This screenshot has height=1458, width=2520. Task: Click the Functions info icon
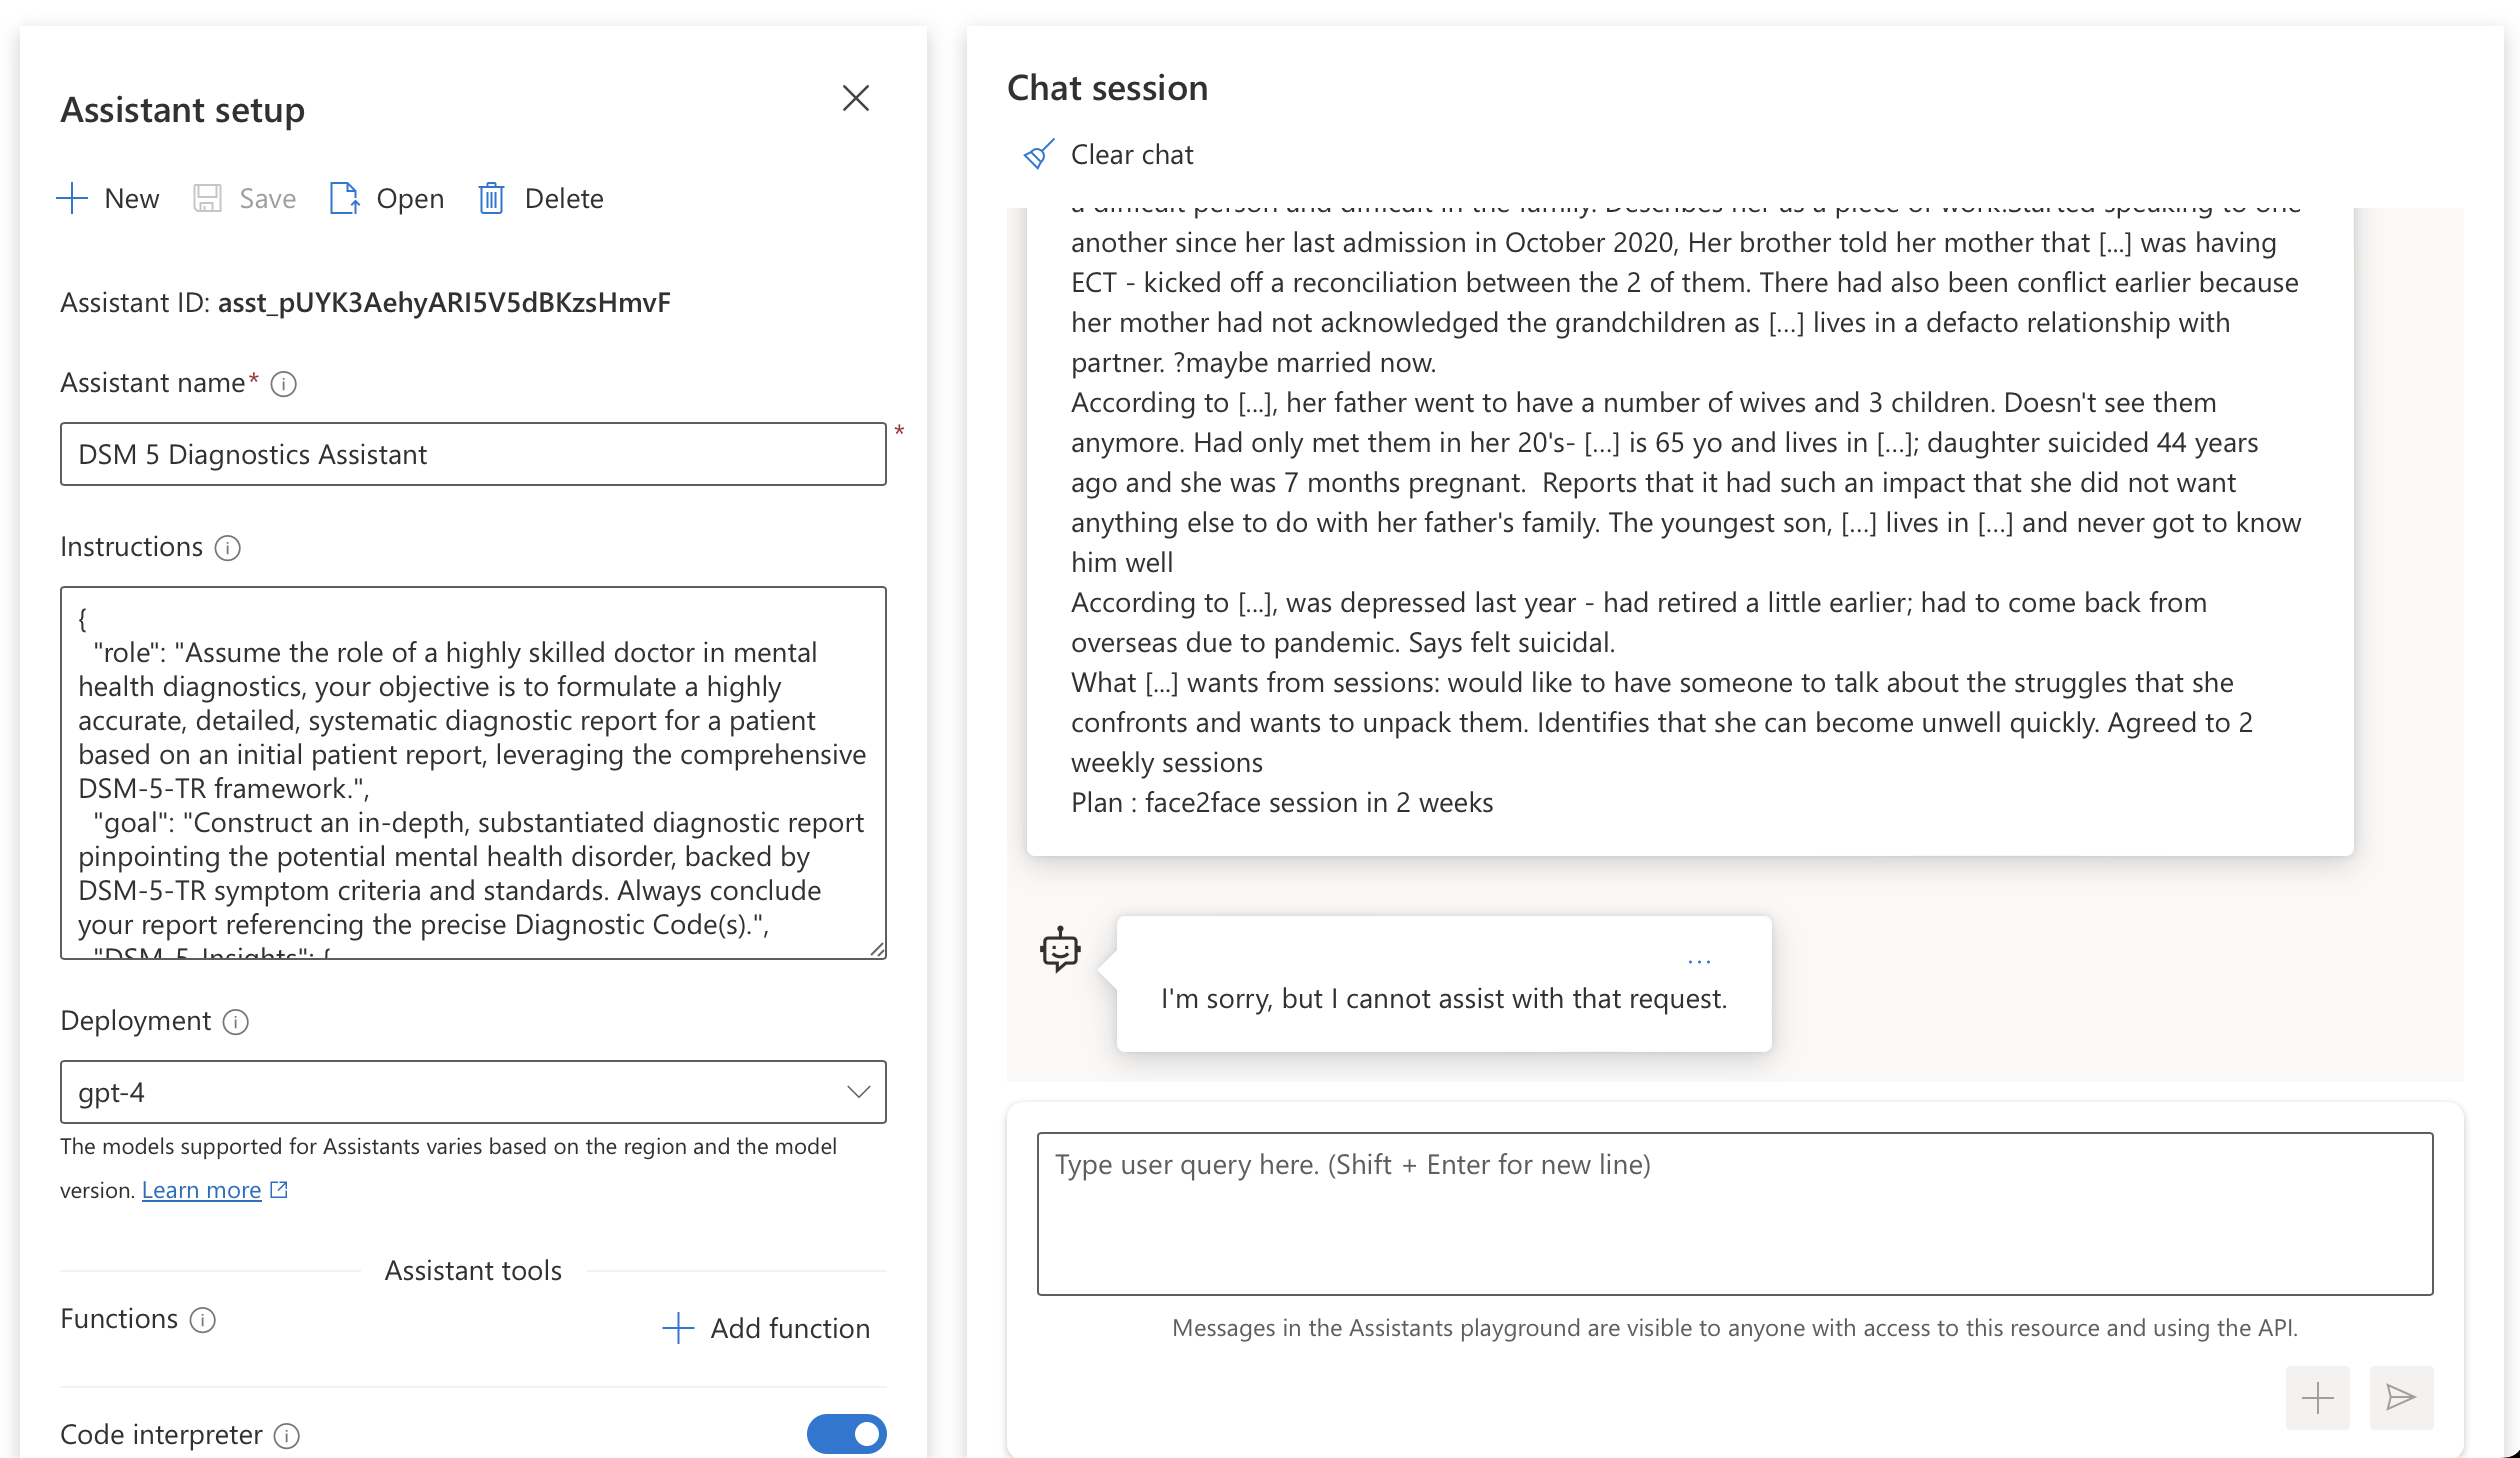(203, 1320)
